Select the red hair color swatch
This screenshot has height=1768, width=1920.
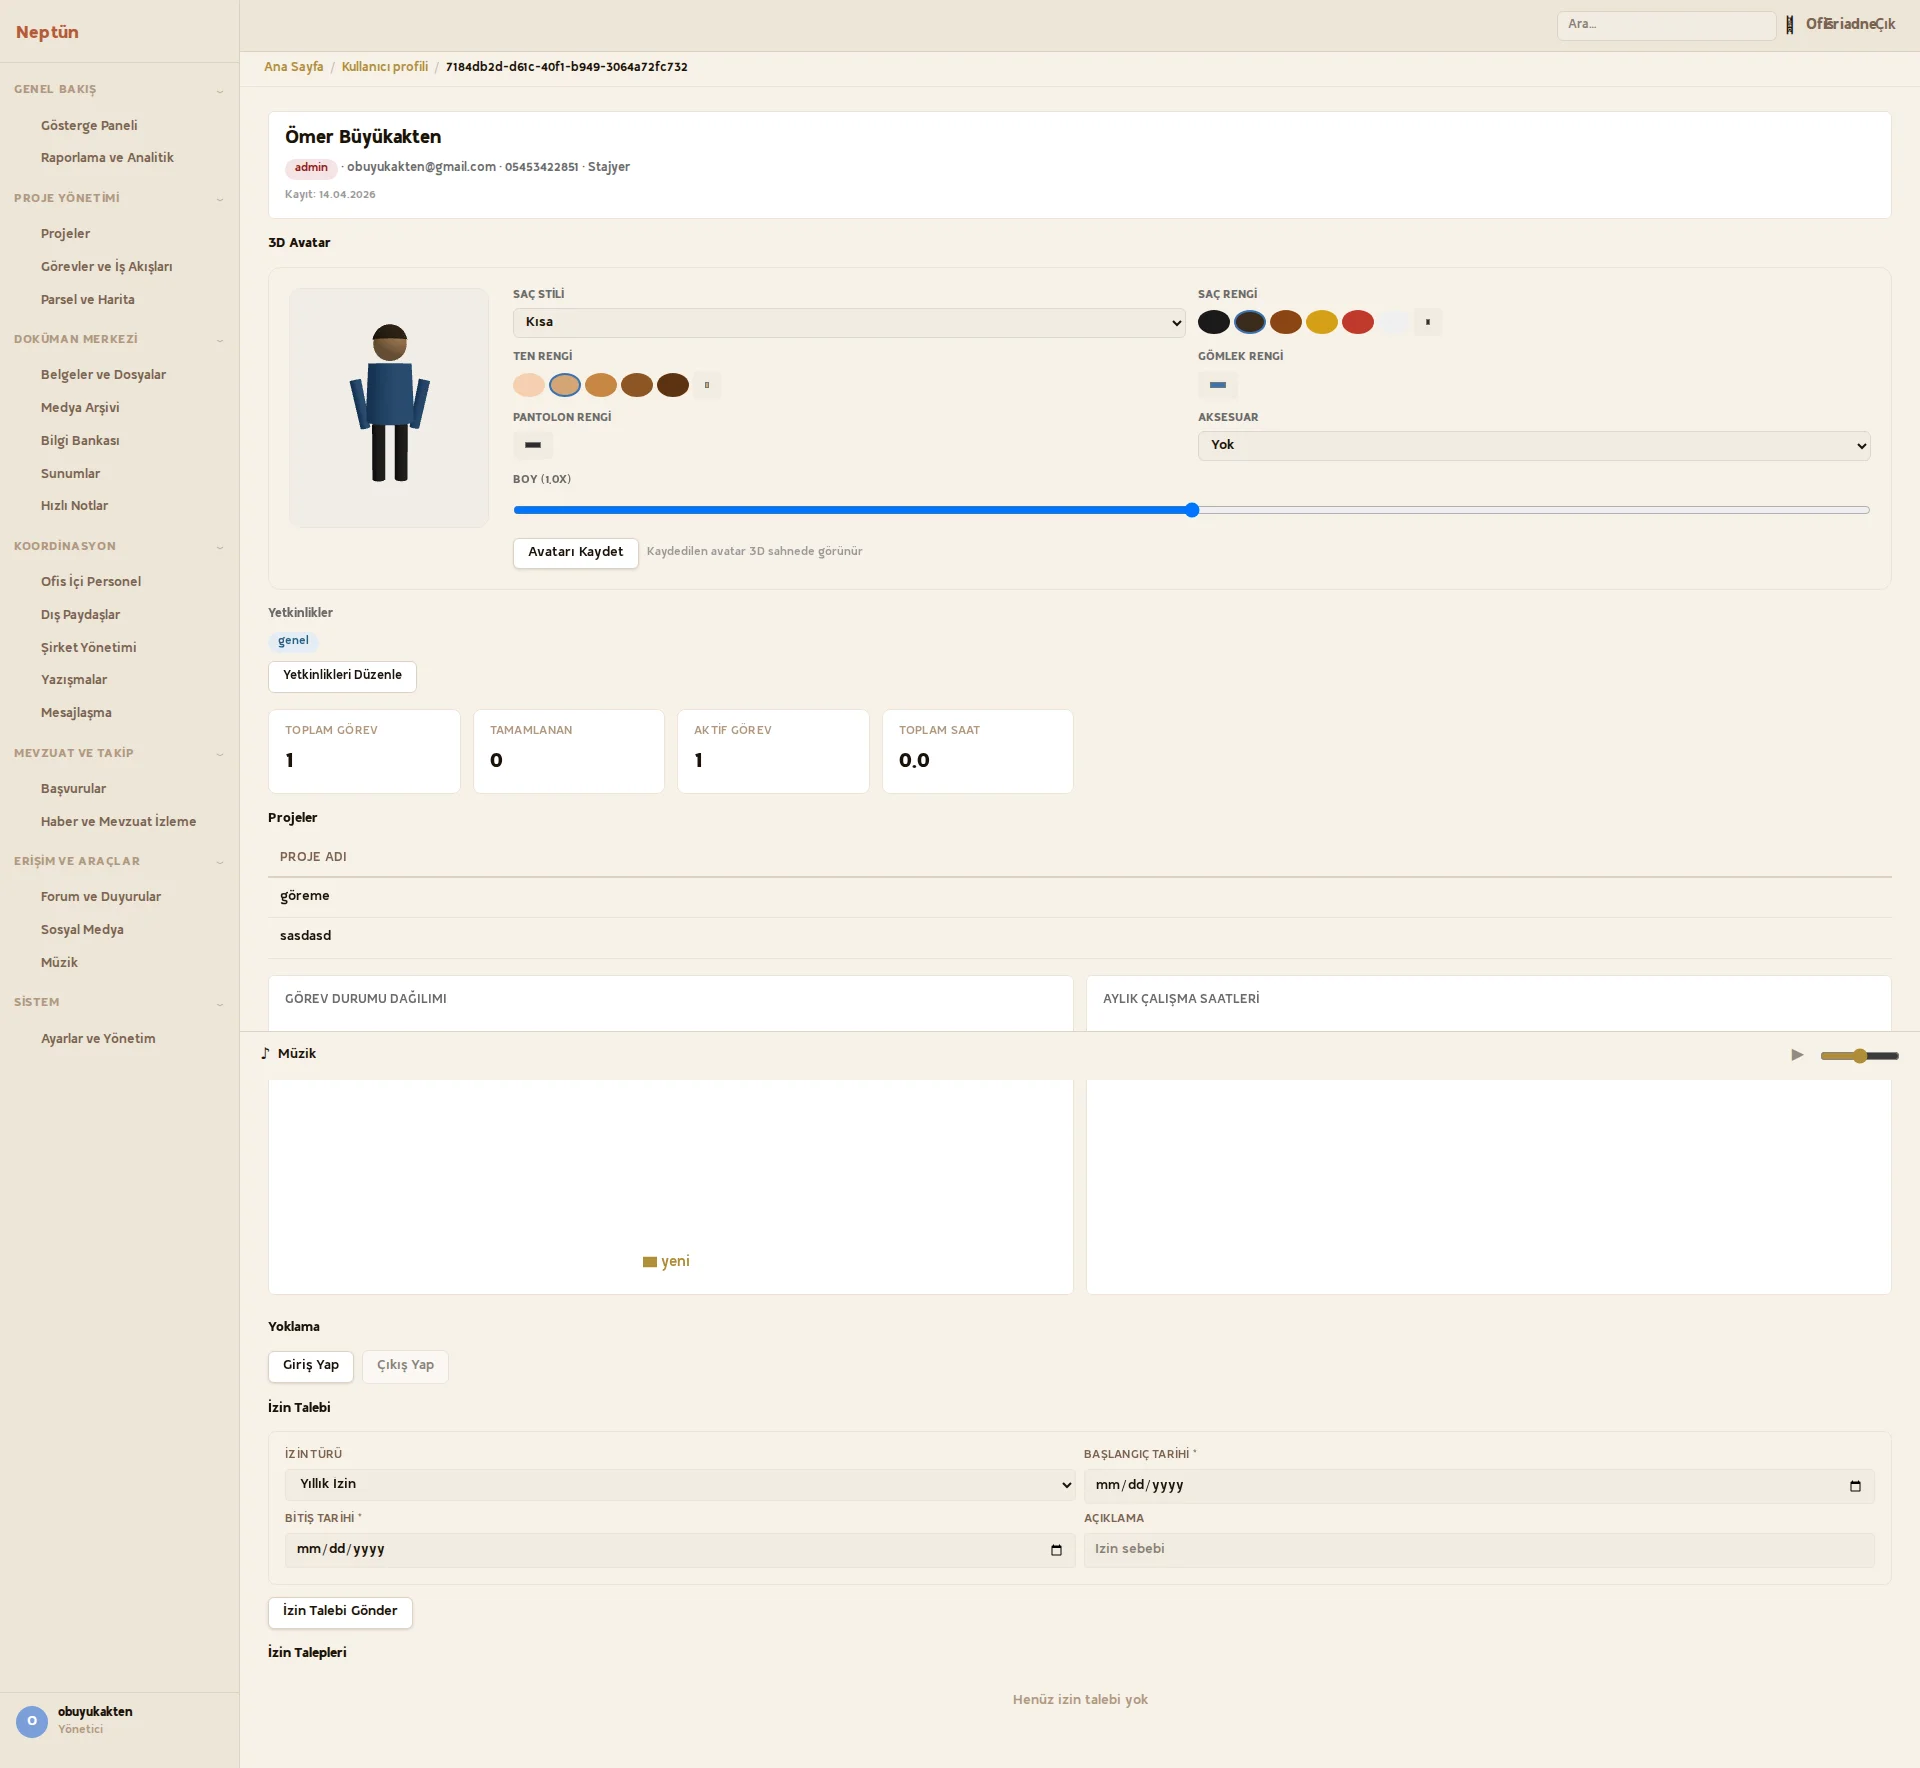click(1358, 322)
